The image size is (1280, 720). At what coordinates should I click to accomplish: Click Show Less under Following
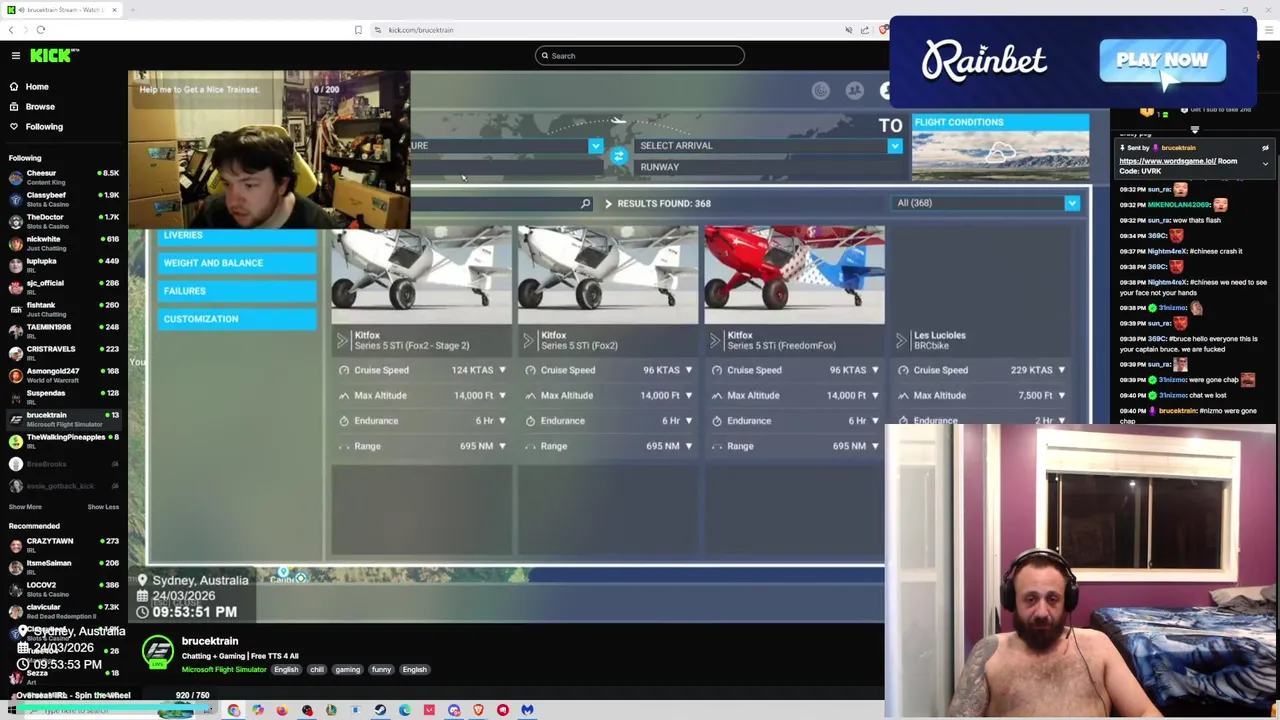click(x=103, y=507)
